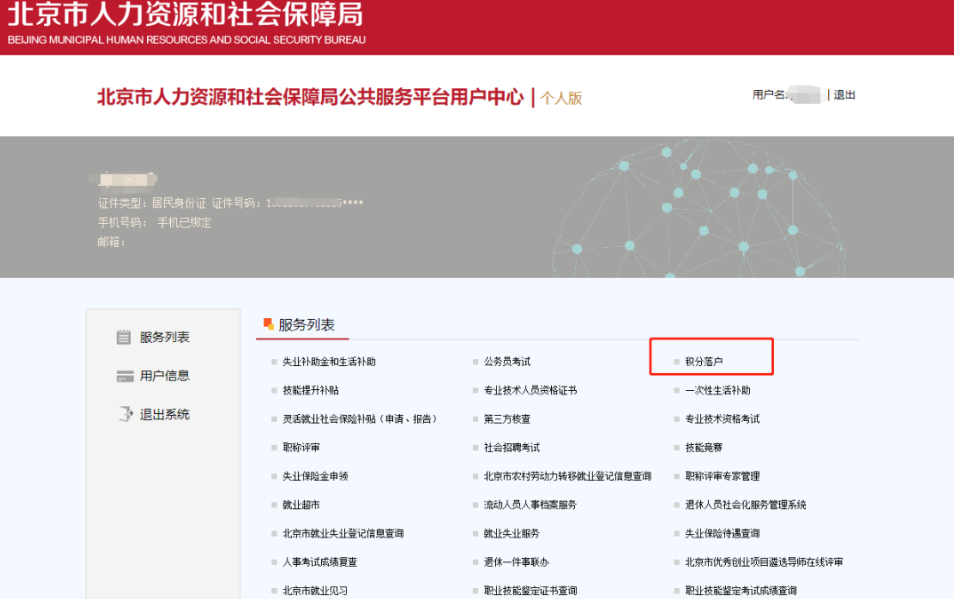This screenshot has height=599, width=954.
Task: Click the 证件类型 居民身份证 text
Action: tap(152, 203)
